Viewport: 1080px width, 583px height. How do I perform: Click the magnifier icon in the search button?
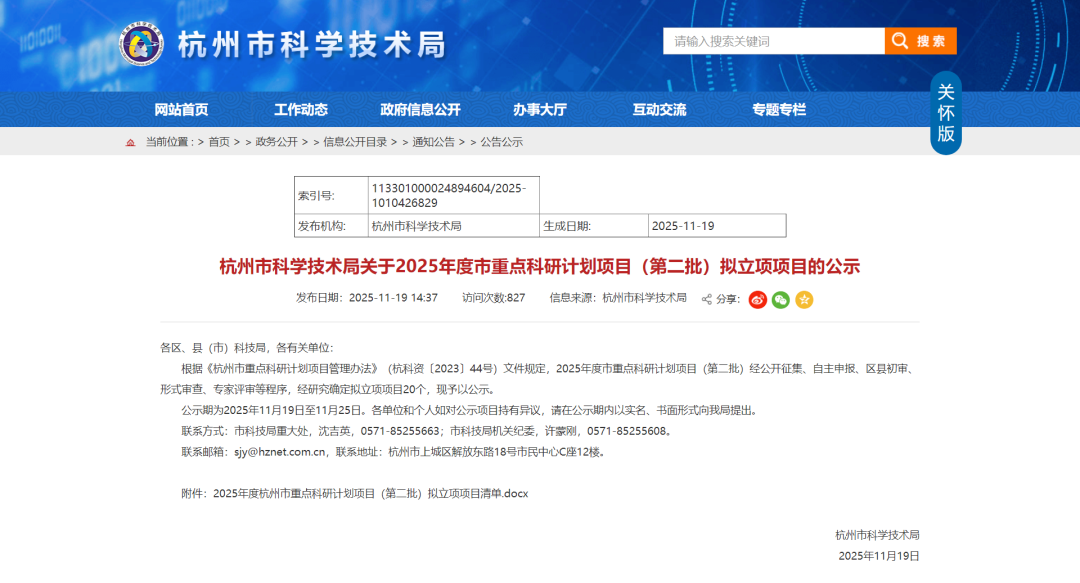tap(900, 41)
